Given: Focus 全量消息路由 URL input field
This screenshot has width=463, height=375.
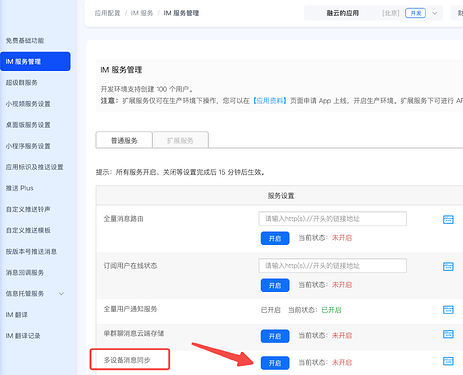Looking at the screenshot, I should (x=332, y=219).
